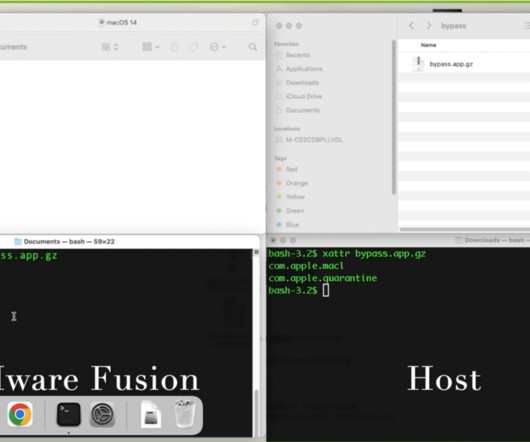Select the Green tag in sidebar
The width and height of the screenshot is (530, 442).
point(294,211)
